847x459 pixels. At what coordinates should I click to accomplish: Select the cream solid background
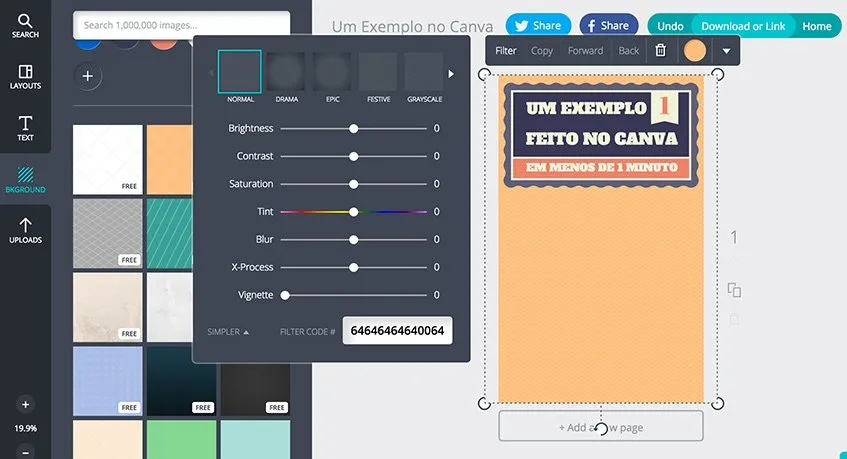point(107,440)
